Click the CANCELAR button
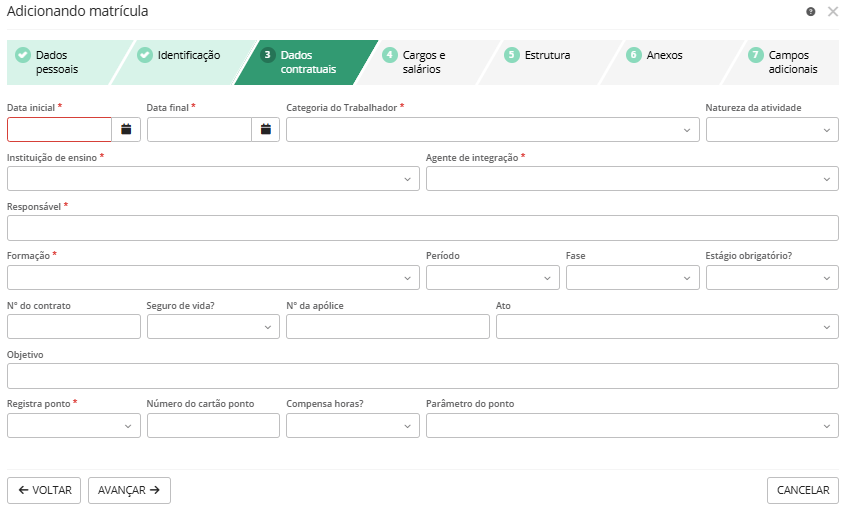 coord(803,490)
